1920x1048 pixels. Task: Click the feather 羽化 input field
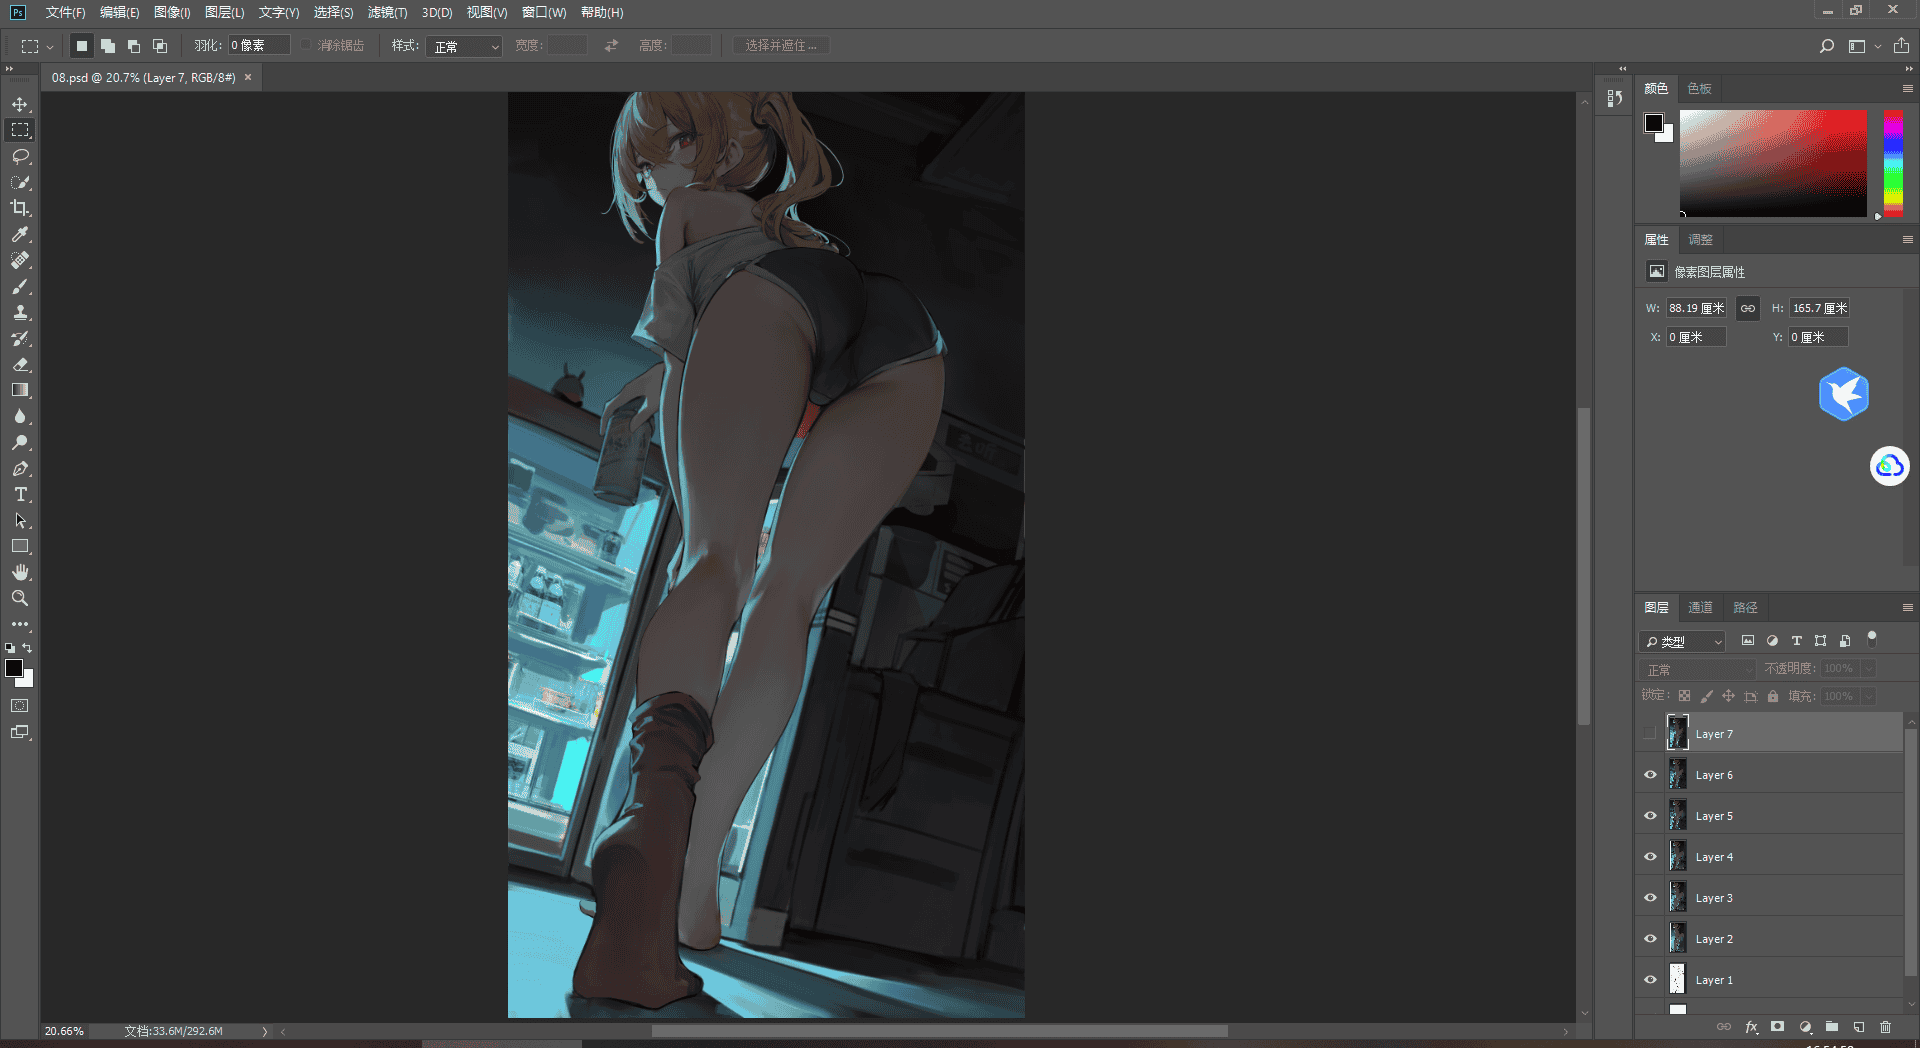(259, 46)
